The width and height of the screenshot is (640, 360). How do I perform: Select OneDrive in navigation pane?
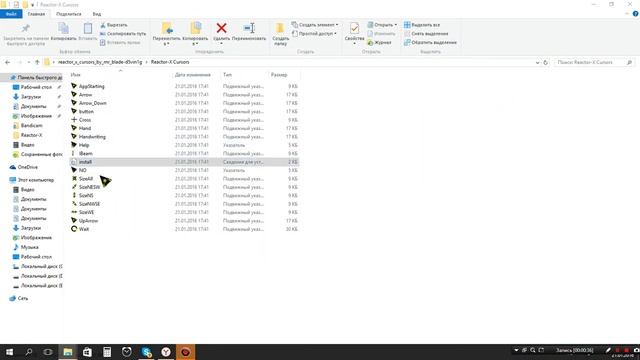(x=27, y=167)
